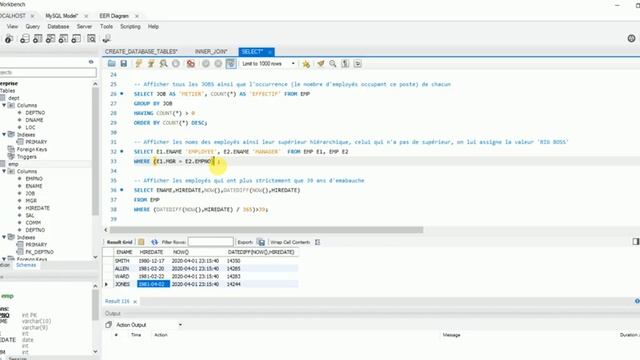Toggle Wrap Cell Contents icon
Viewport: 640px width, 360px height.
pos(318,242)
